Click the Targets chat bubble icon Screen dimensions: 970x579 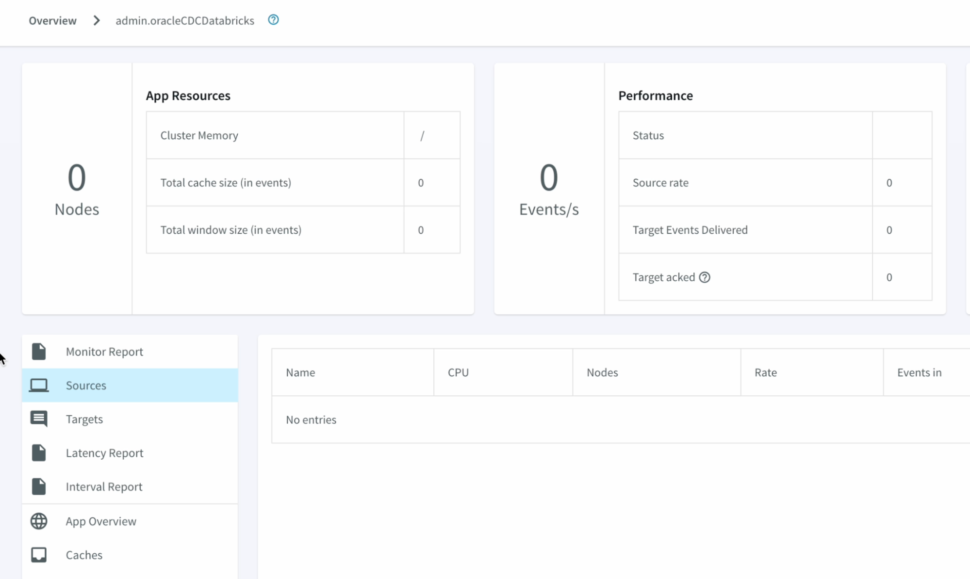click(39, 420)
